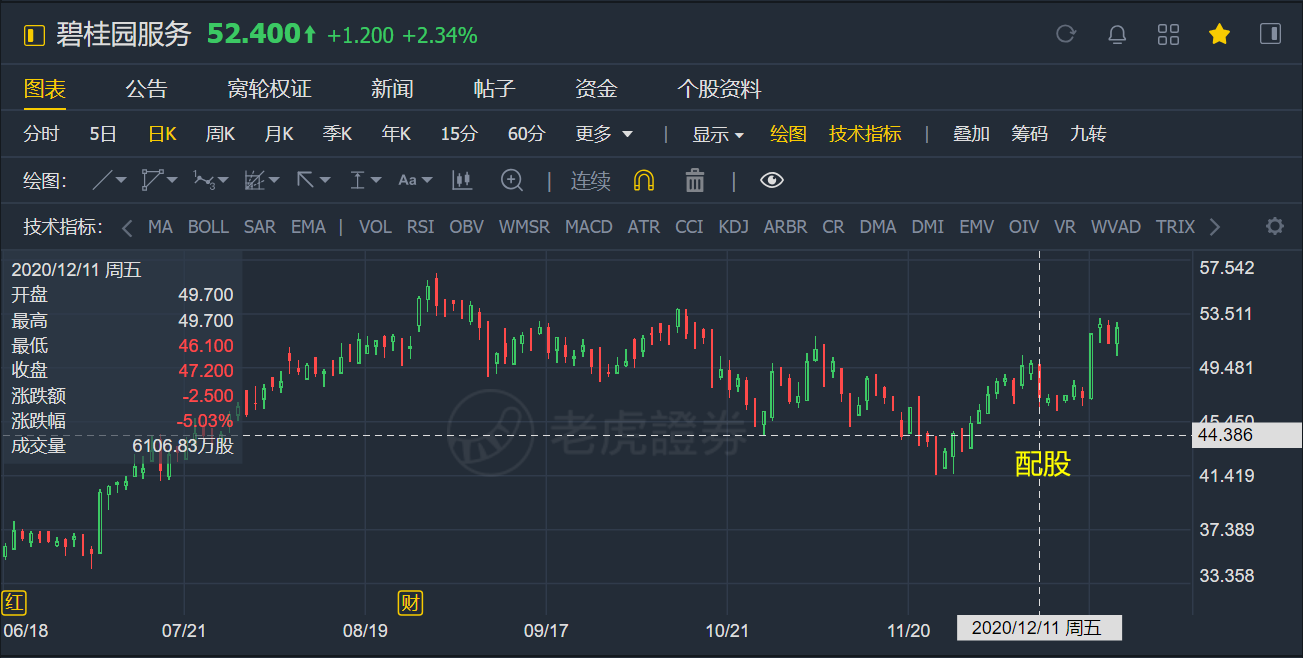Toggle the 绘图 drawing toolbar
Screen dimensions: 1303x658
pos(788,134)
